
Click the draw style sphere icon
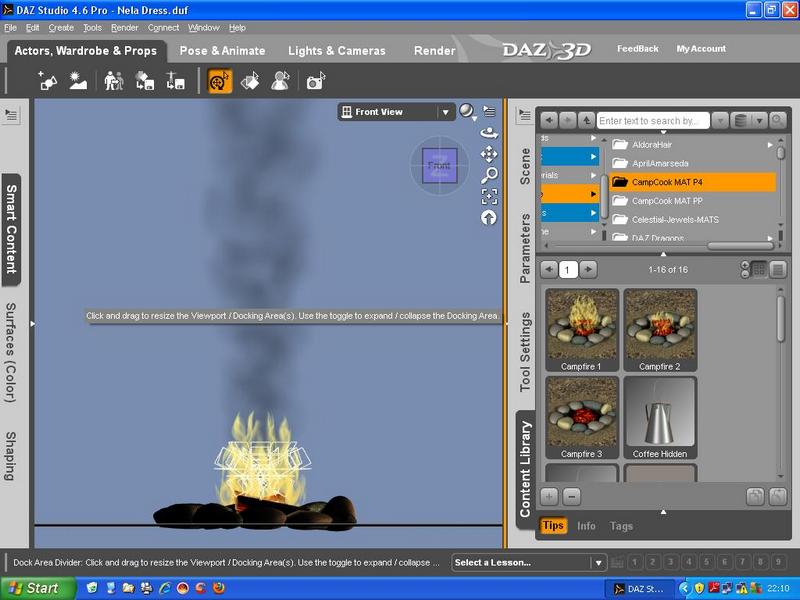pos(466,111)
